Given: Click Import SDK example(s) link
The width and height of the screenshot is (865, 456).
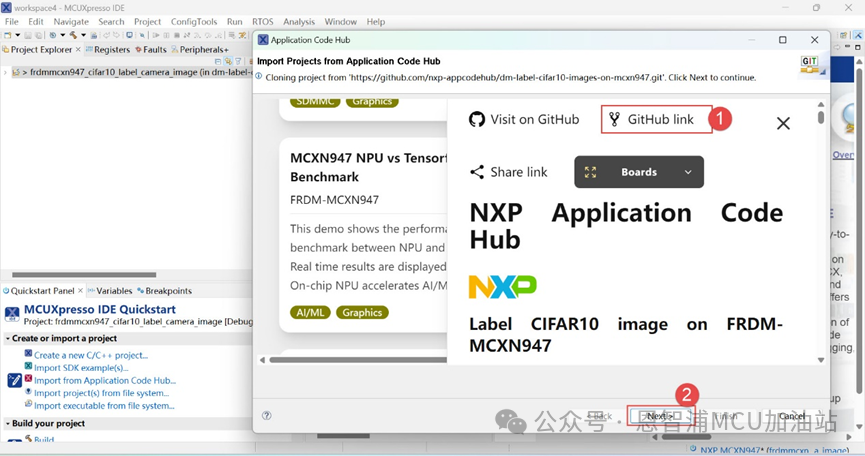Looking at the screenshot, I should pos(81,368).
